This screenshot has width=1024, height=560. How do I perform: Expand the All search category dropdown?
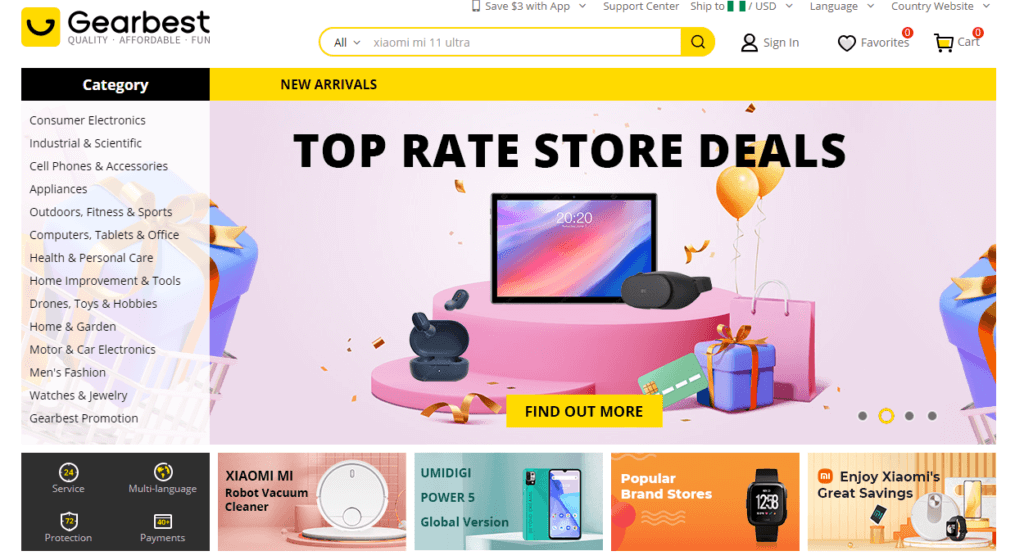pos(347,42)
